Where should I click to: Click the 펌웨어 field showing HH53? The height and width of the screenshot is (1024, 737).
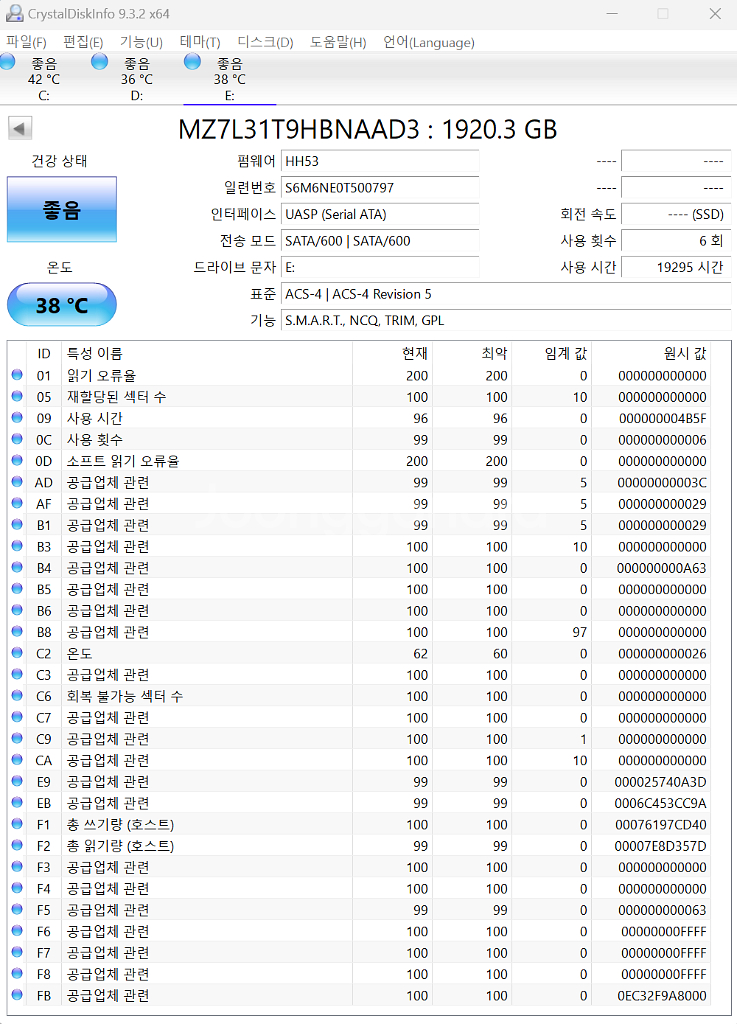(x=380, y=161)
